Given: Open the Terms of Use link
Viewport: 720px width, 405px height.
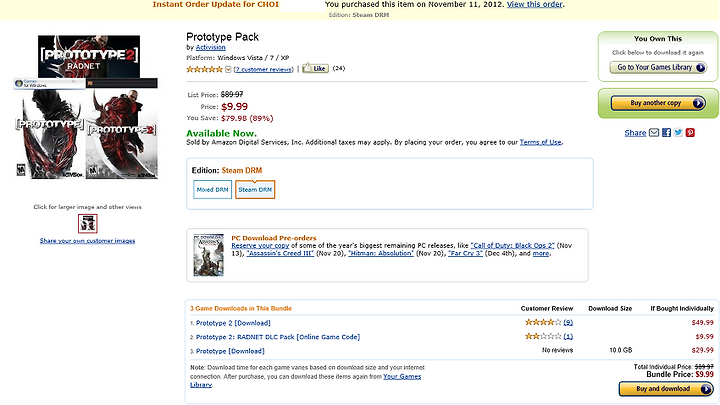Looking at the screenshot, I should click(540, 142).
